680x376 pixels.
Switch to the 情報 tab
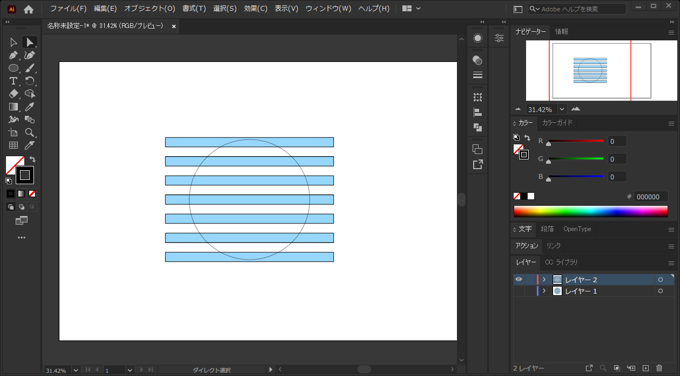[x=562, y=32]
